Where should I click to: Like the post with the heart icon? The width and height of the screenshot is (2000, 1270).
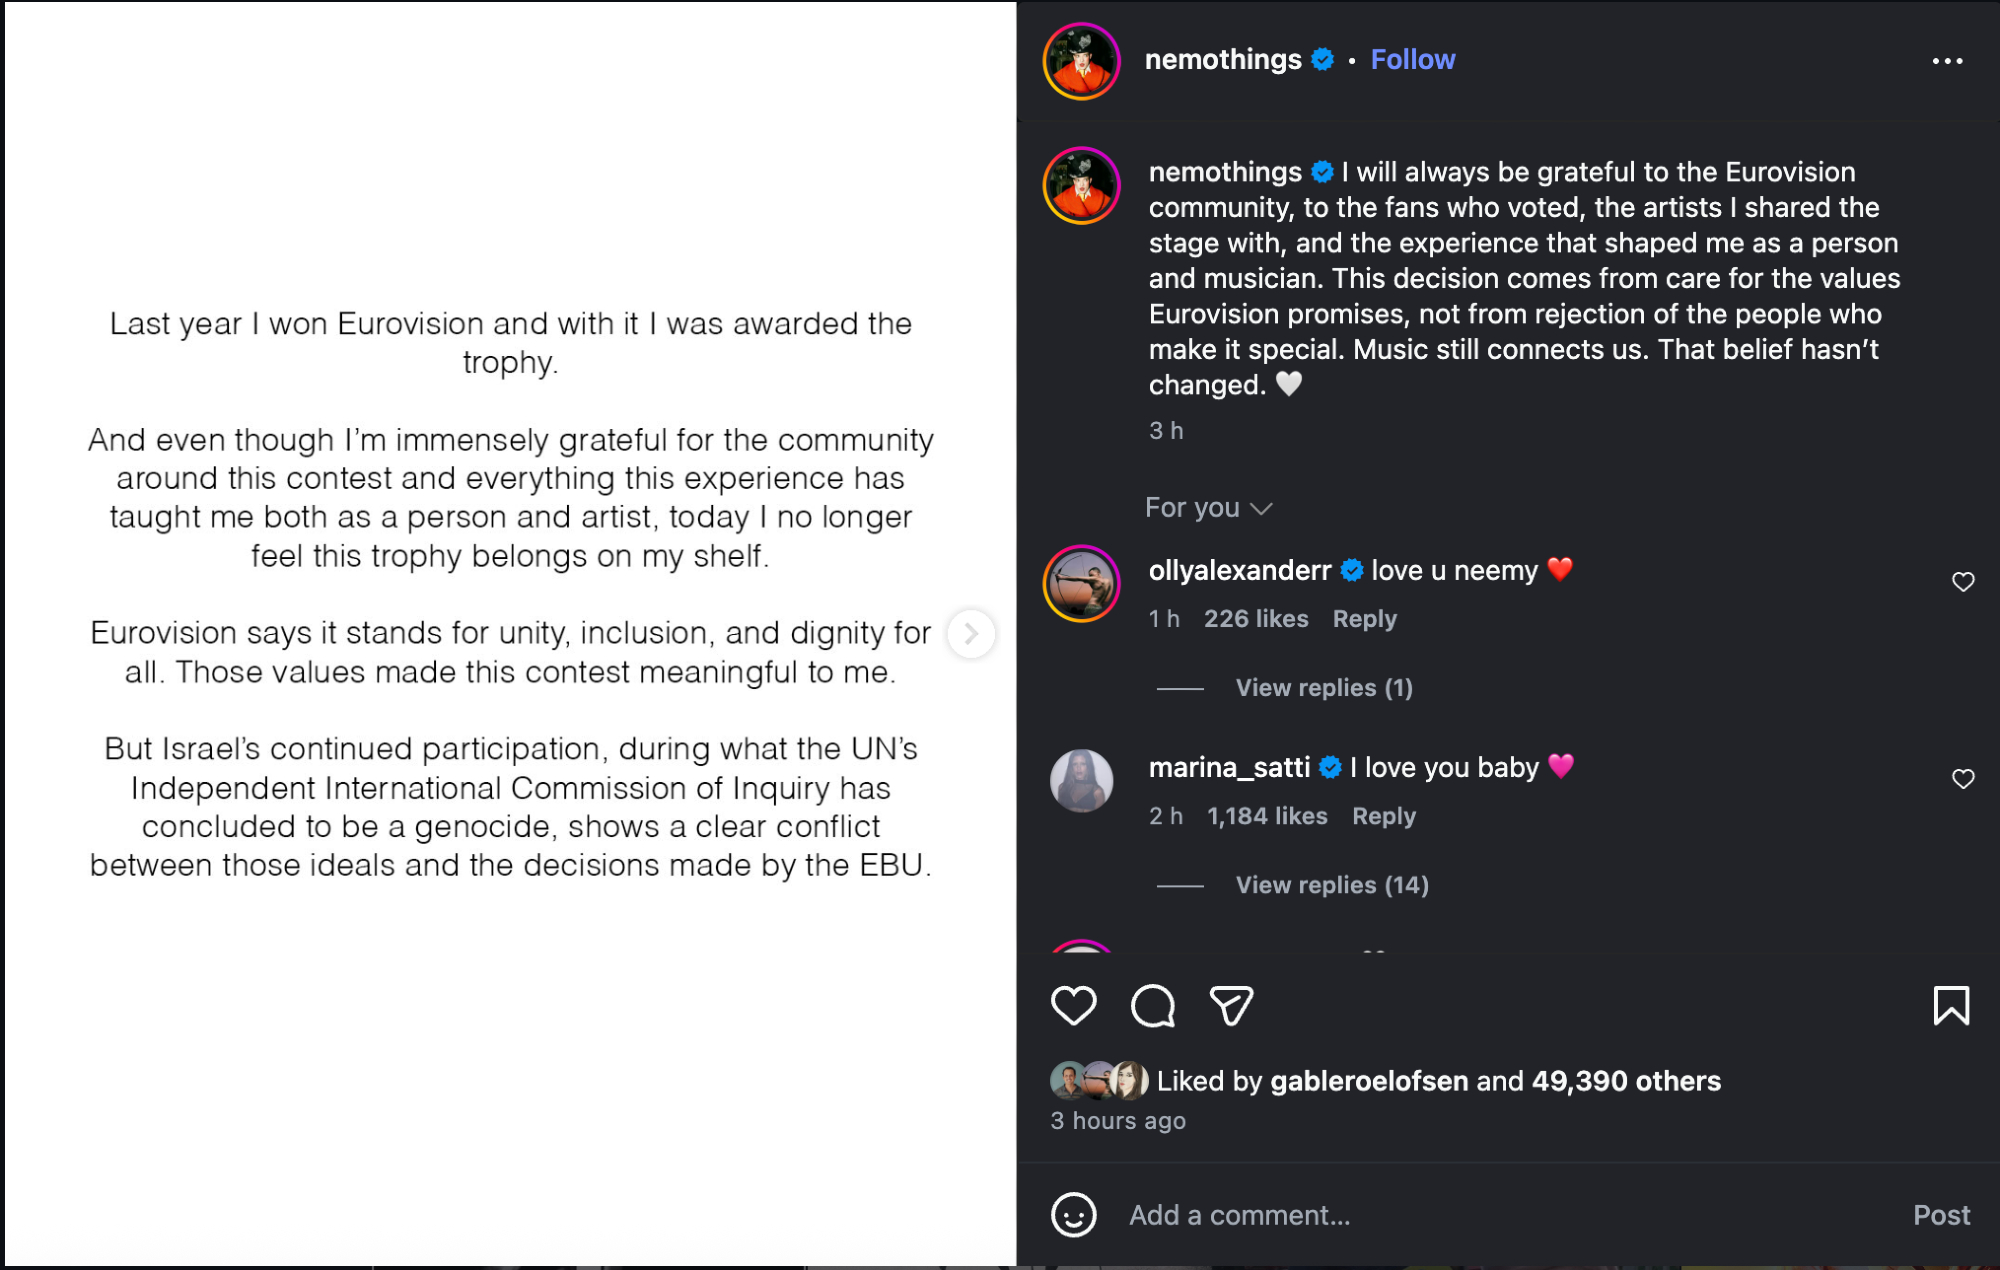tap(1073, 1005)
